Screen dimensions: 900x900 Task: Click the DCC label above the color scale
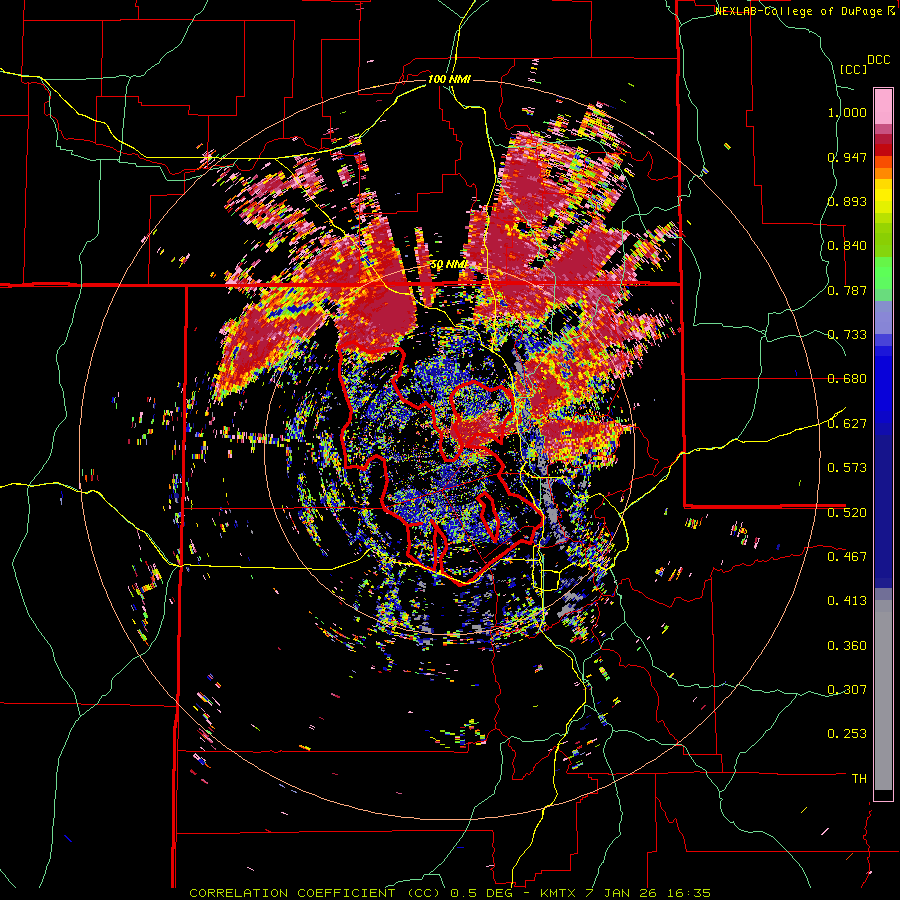tap(879, 60)
